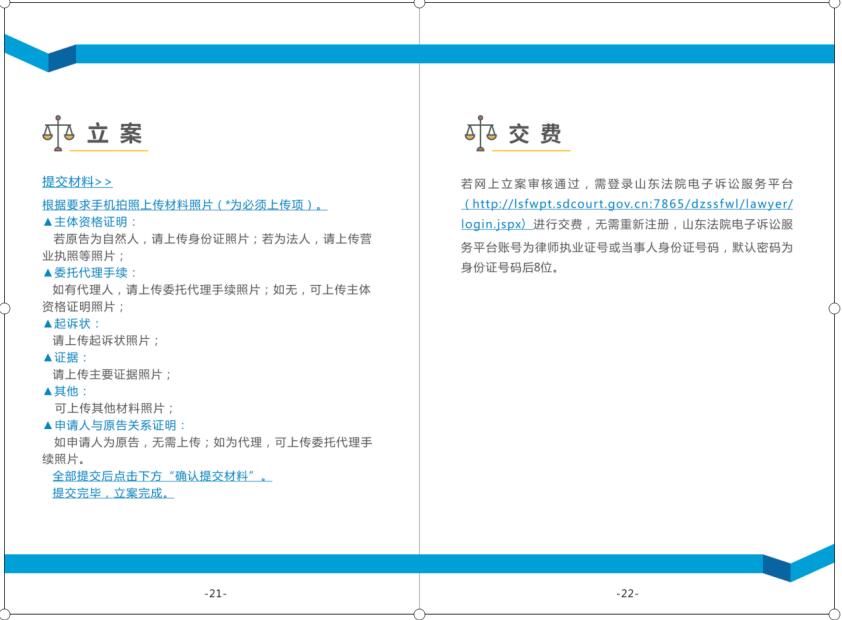Click the right middle resize handle
Screen dimensions: 842x620
click(x=835, y=309)
